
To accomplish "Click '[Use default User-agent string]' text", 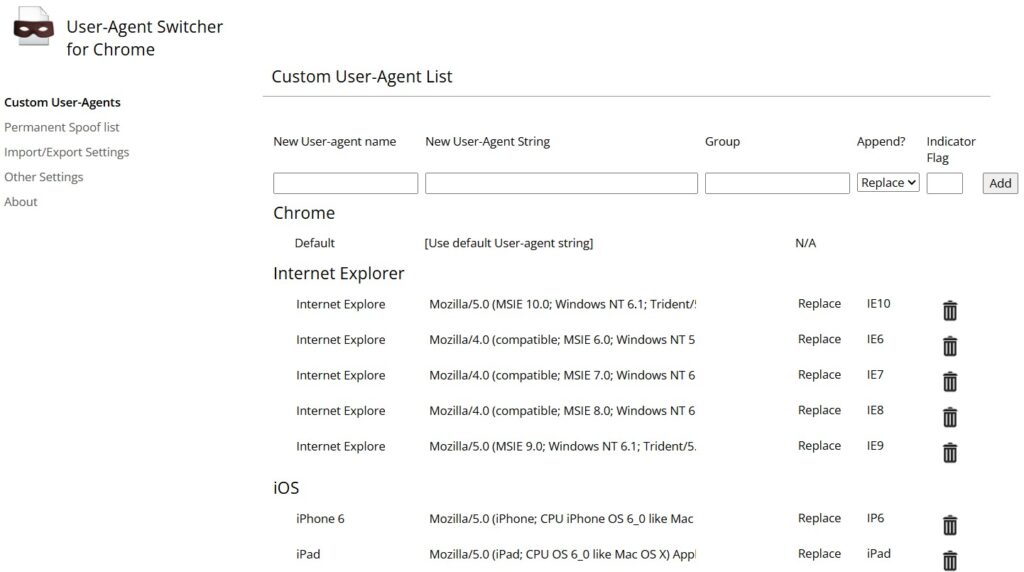I will [509, 243].
